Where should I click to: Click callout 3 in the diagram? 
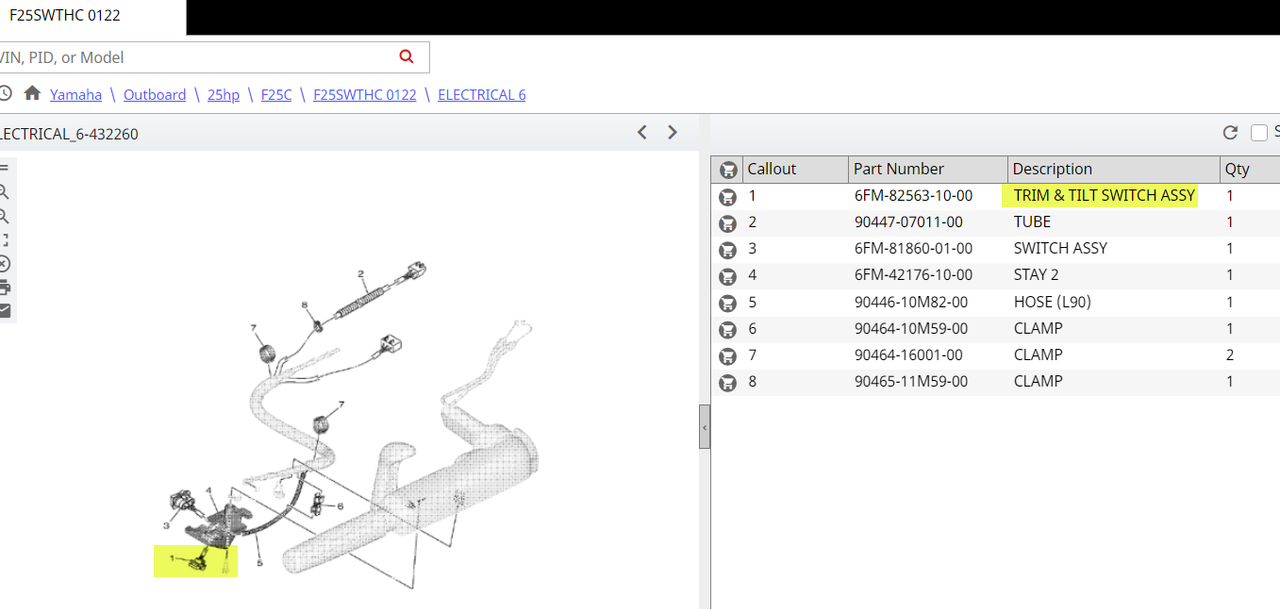click(166, 525)
